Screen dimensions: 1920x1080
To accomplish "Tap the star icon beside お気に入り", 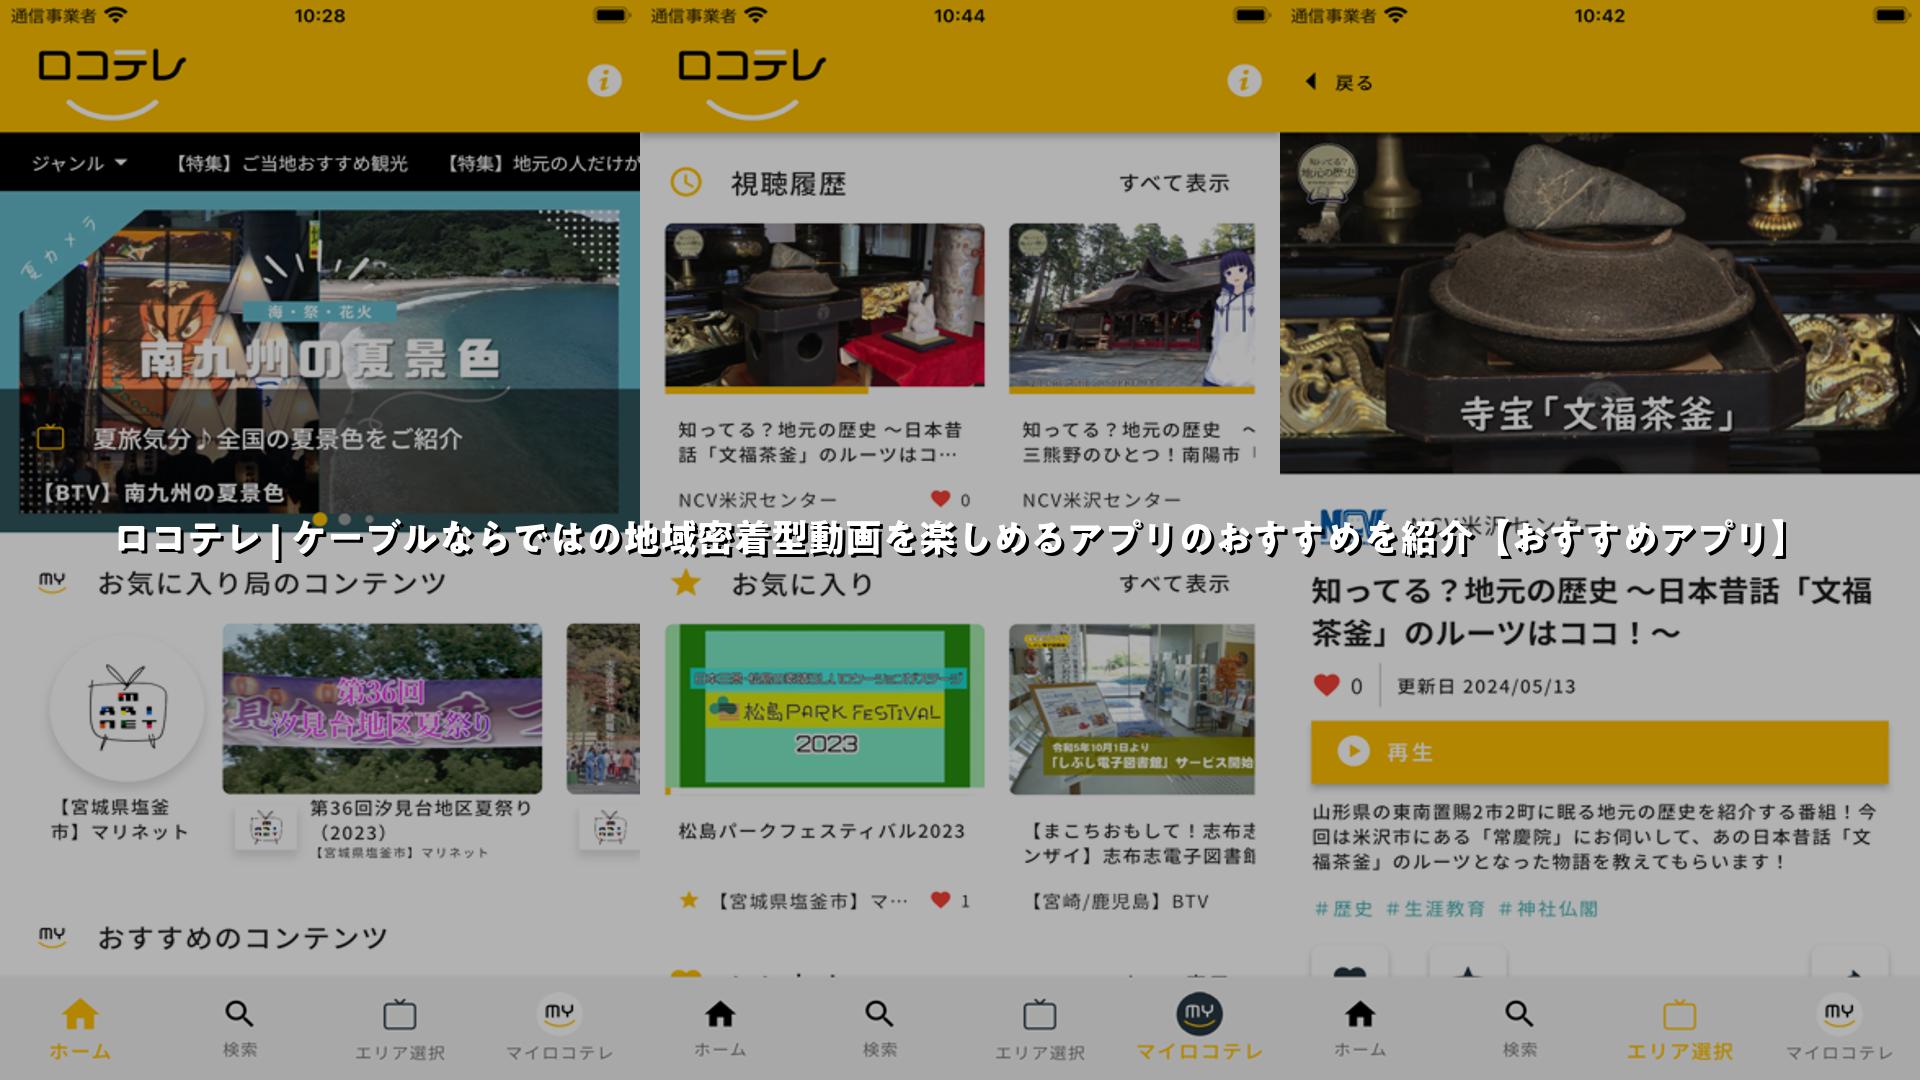I will point(685,582).
